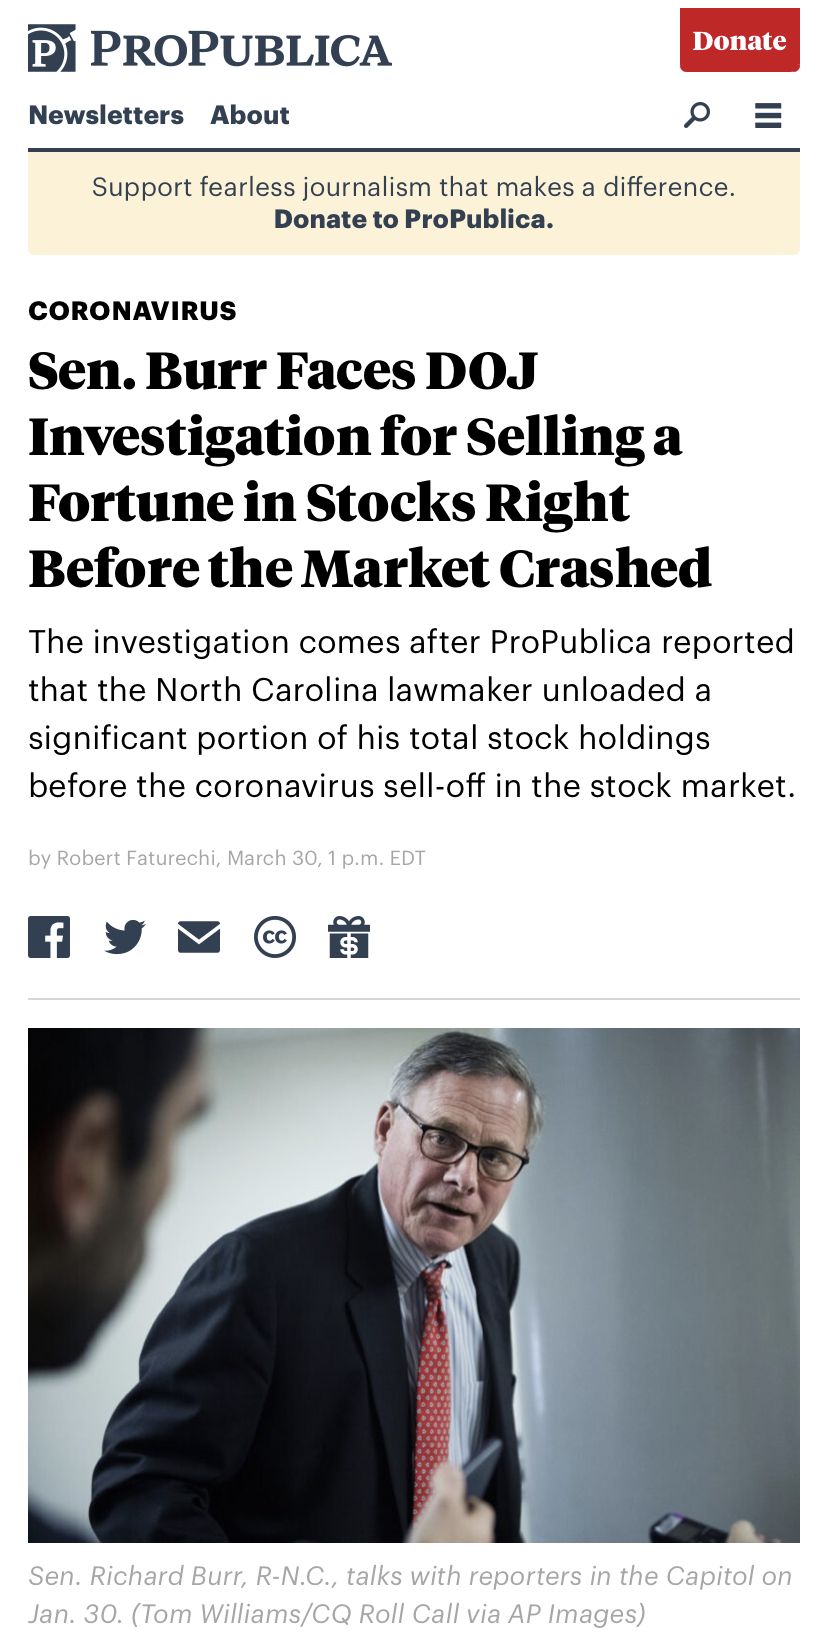Open the CORONAVIRUS topic link
828x1640 pixels.
133,311
